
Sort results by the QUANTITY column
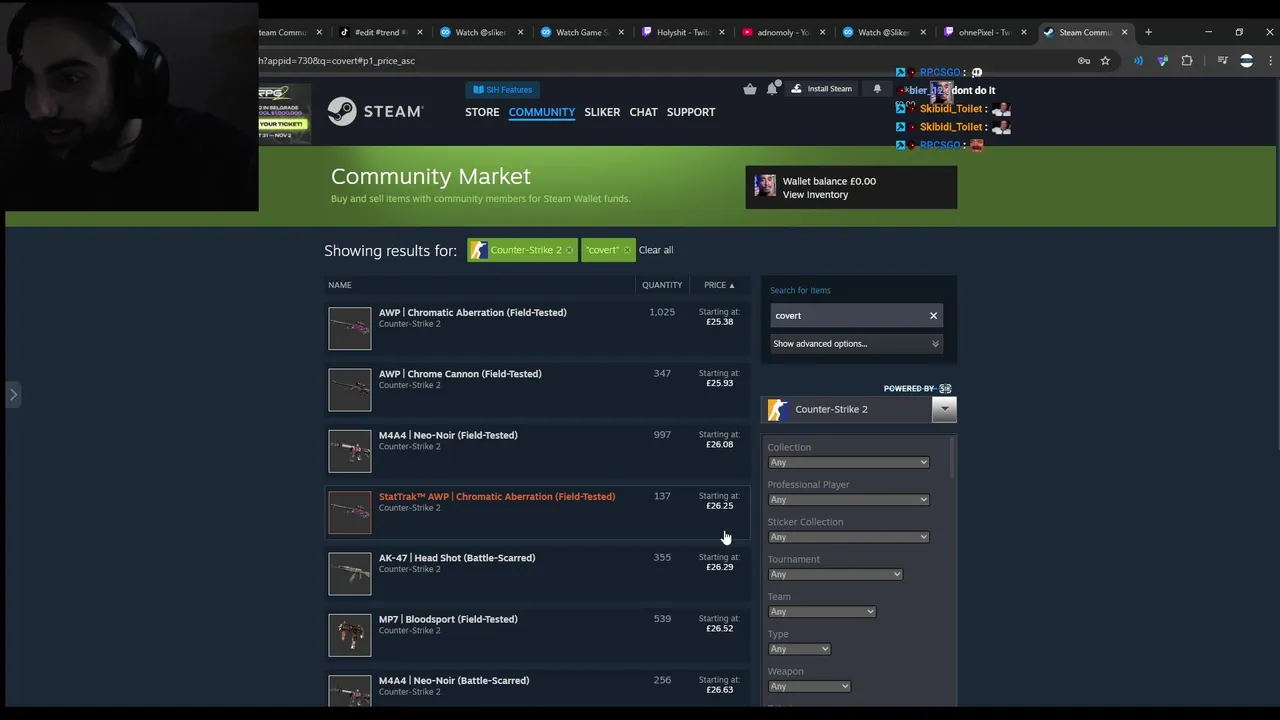click(x=662, y=285)
